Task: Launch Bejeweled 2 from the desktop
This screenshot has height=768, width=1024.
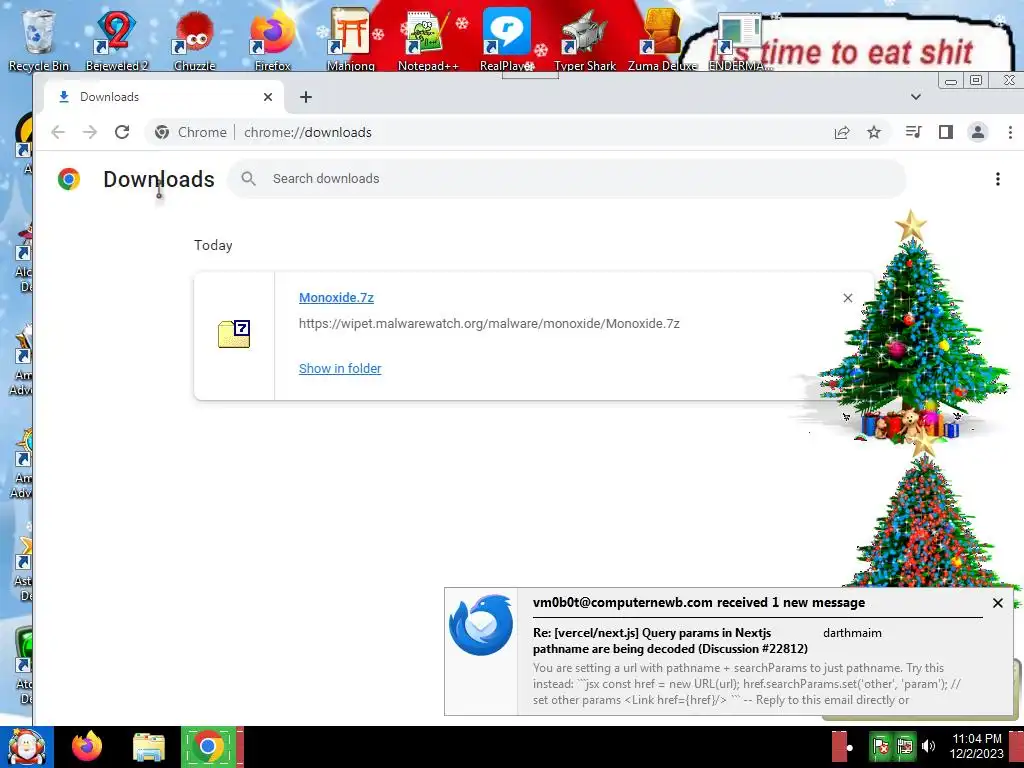Action: (x=117, y=39)
